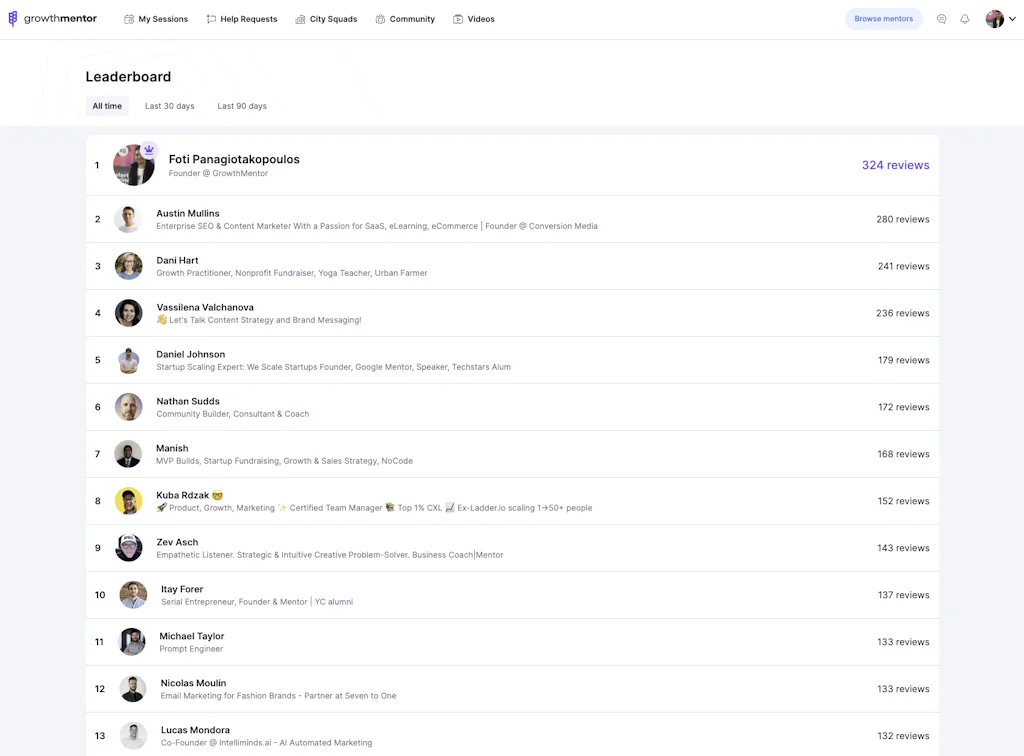Click Foti Panagiotakopoulos profile photo
The image size is (1024, 756).
click(x=133, y=165)
